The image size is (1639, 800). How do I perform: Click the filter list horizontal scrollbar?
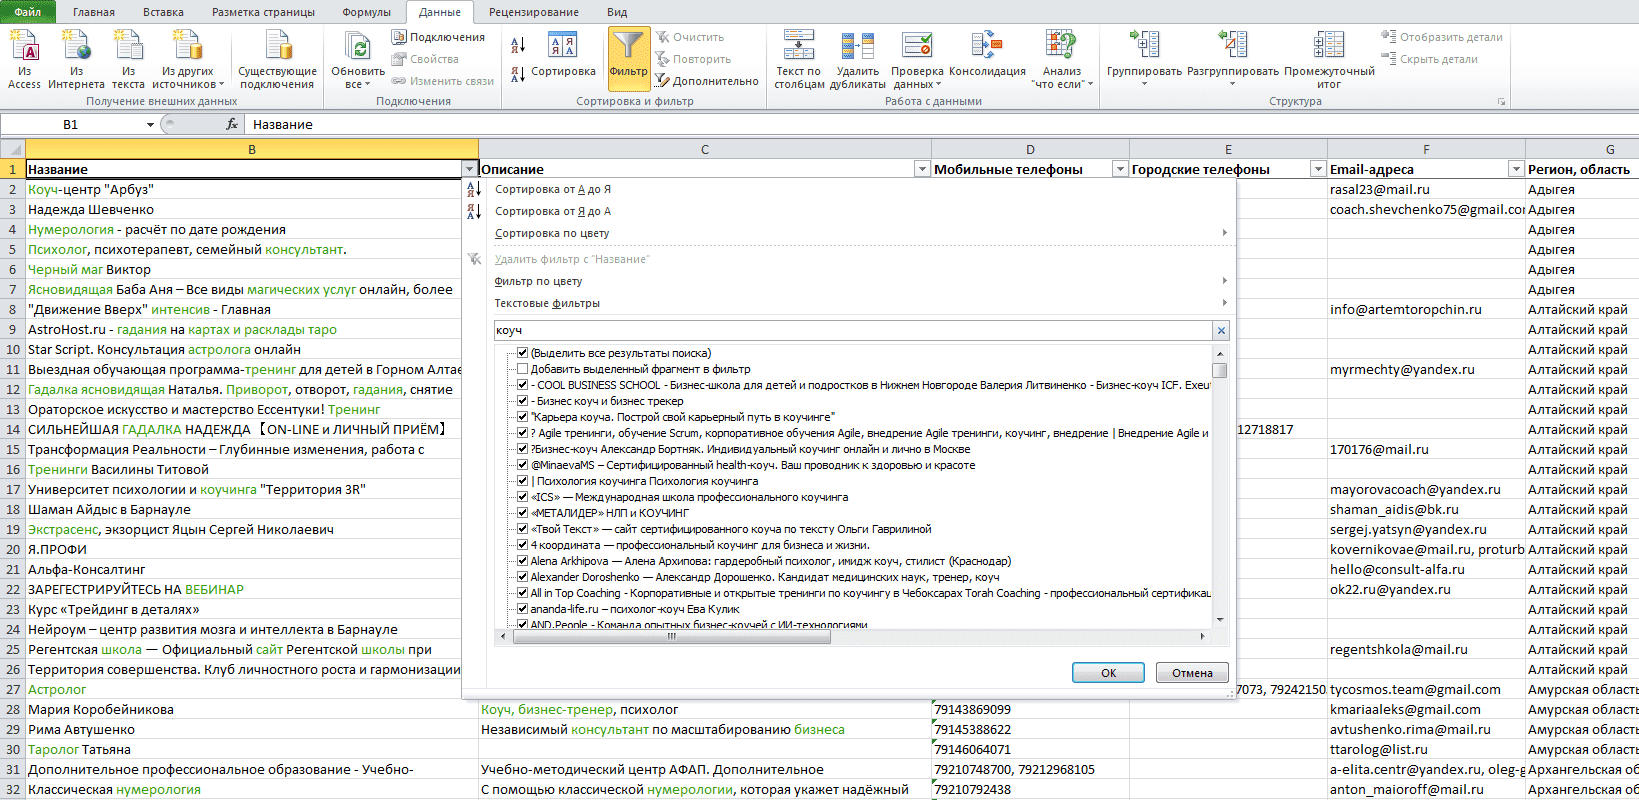pos(852,636)
